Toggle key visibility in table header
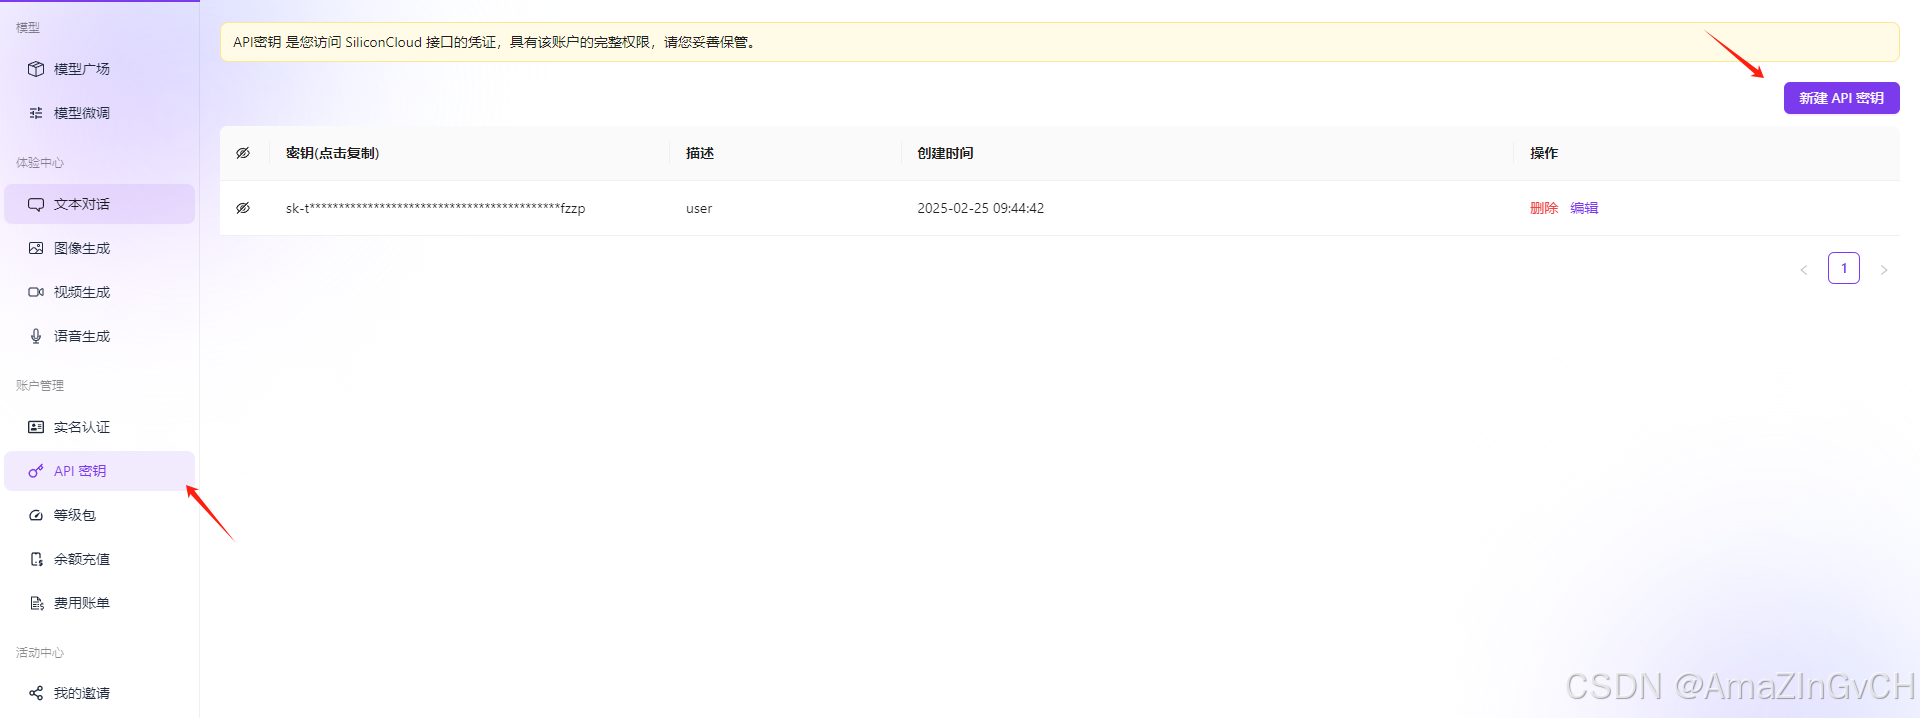1920x718 pixels. [x=243, y=153]
